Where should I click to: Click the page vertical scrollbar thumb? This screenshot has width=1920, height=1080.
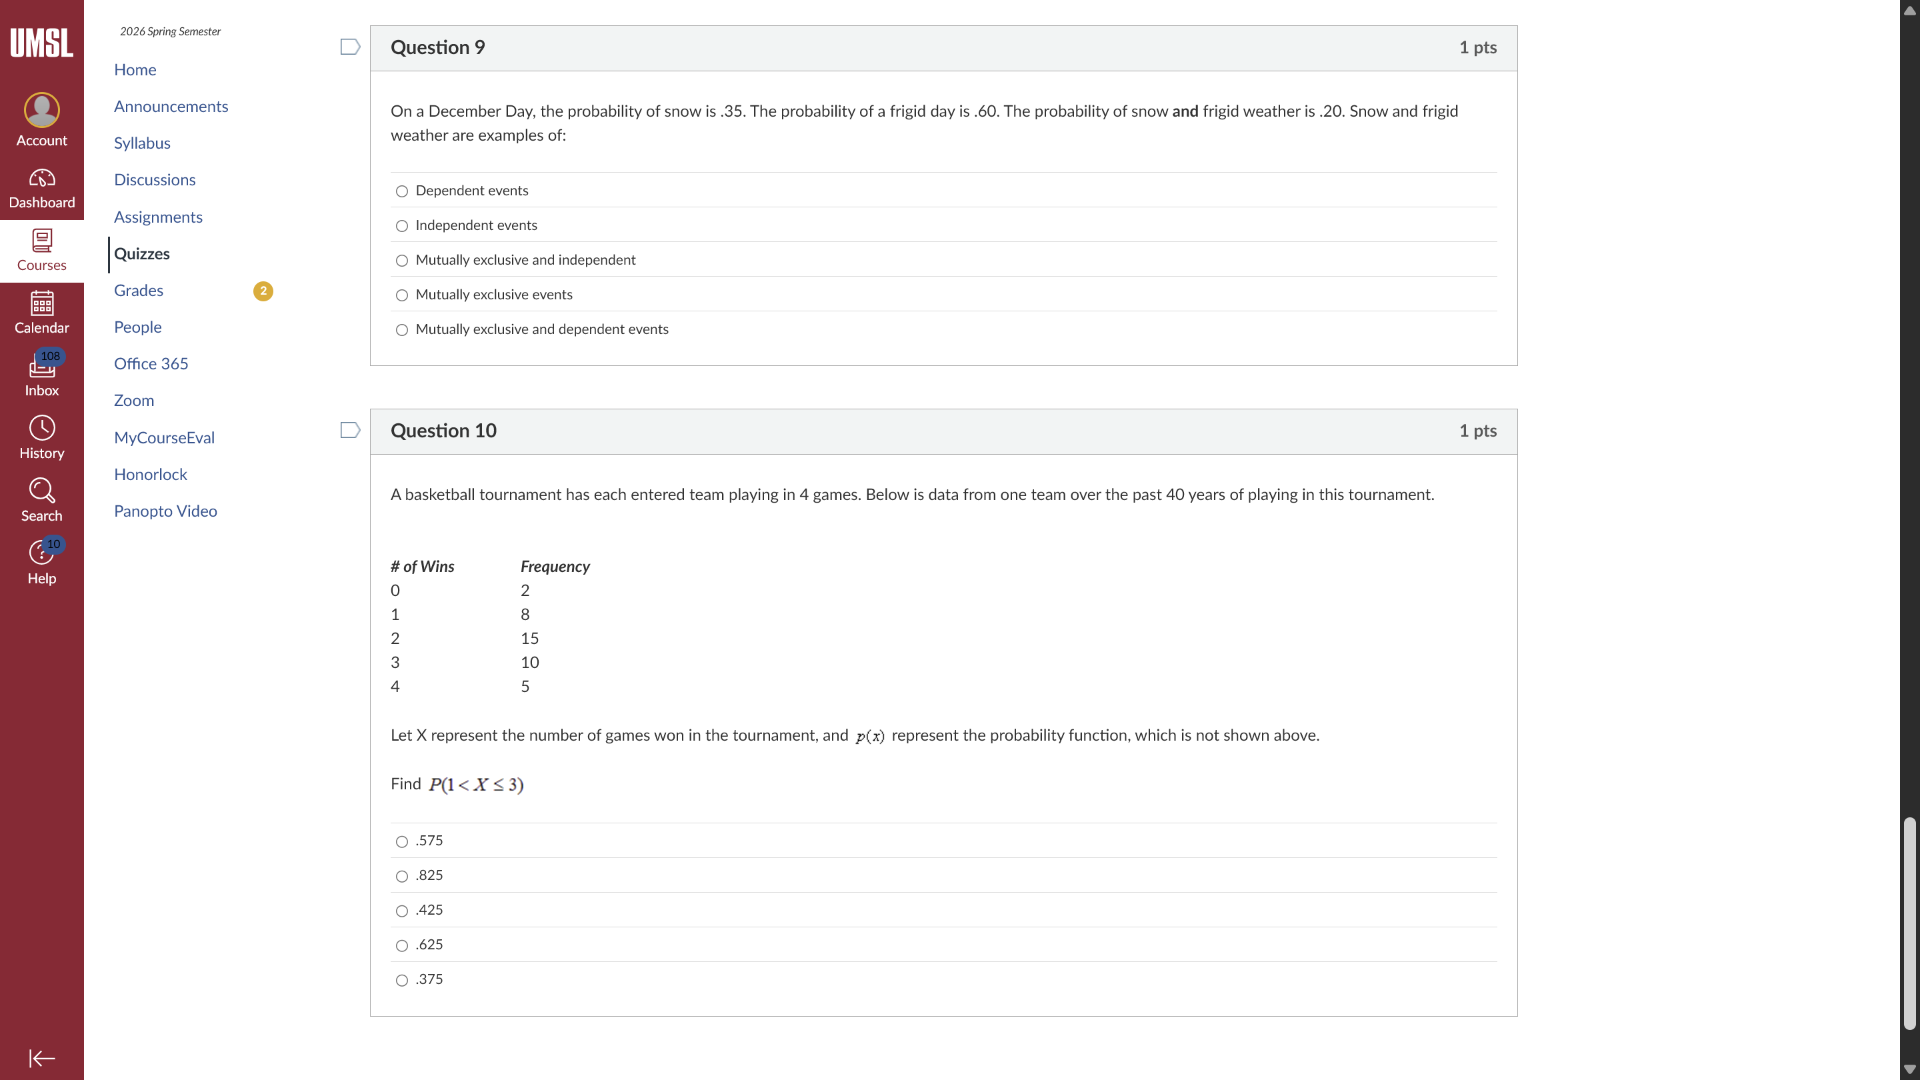[1910, 923]
